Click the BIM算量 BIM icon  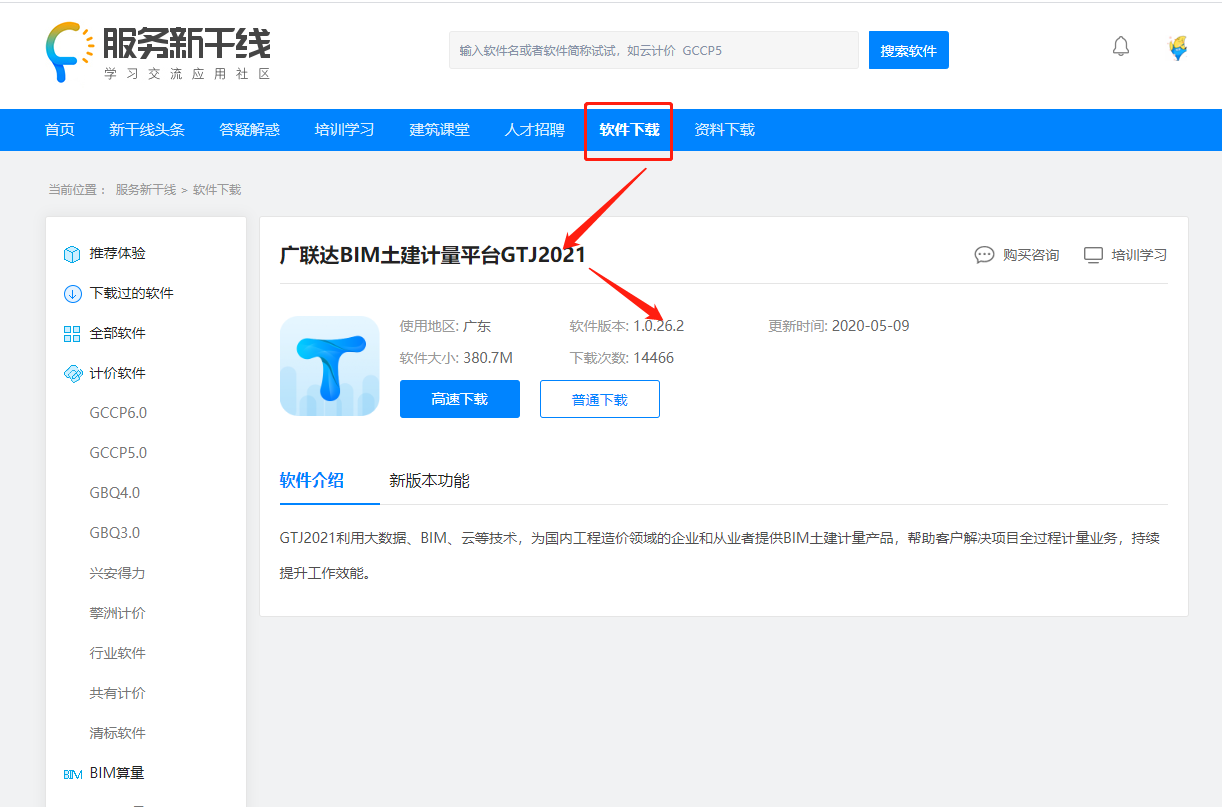tap(72, 774)
